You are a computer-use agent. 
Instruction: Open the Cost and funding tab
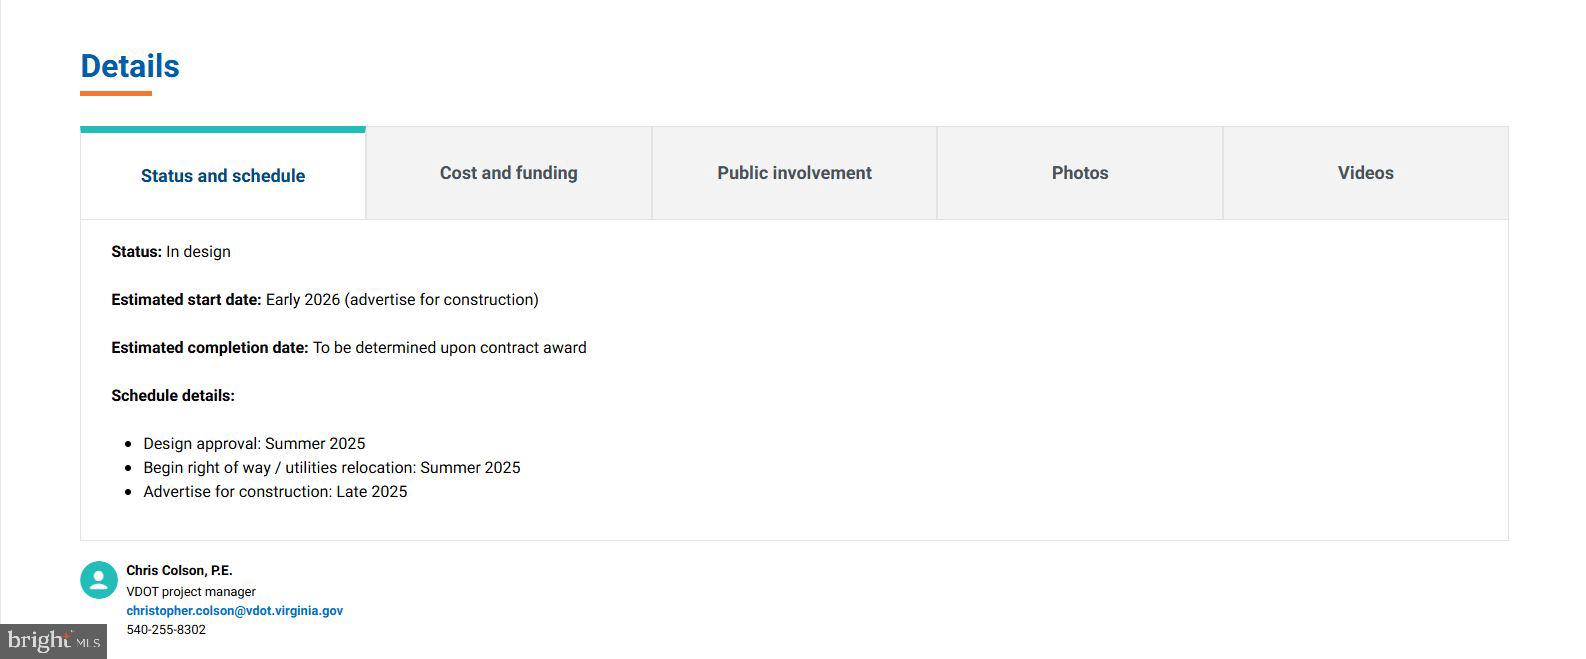[508, 173]
